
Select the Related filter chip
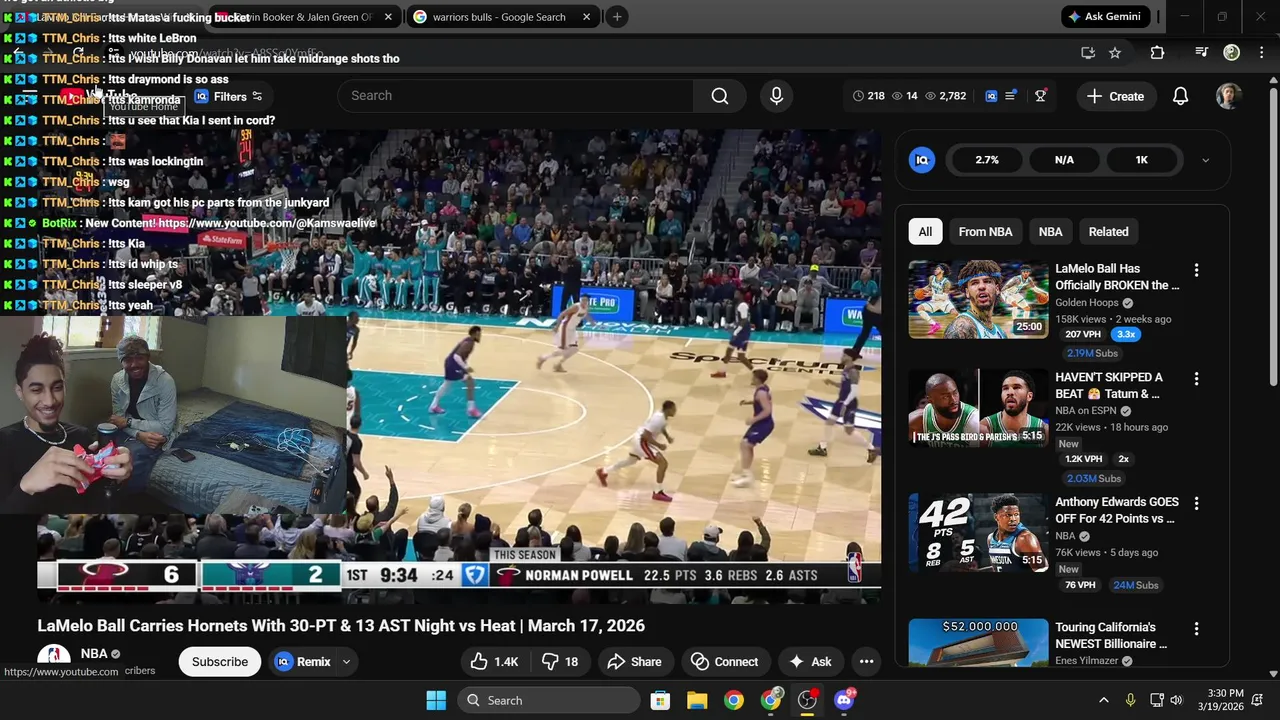click(x=1108, y=232)
